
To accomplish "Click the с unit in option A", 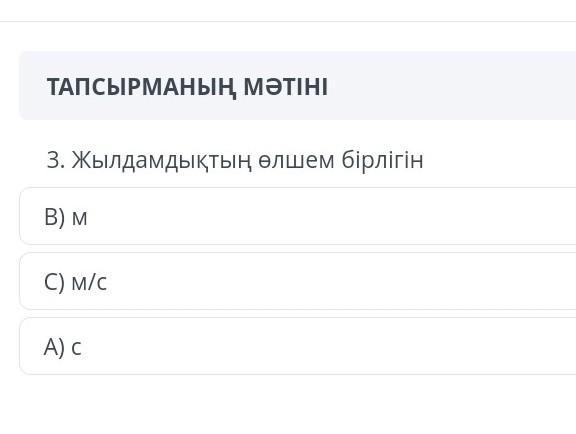I will pyautogui.click(x=76, y=348).
